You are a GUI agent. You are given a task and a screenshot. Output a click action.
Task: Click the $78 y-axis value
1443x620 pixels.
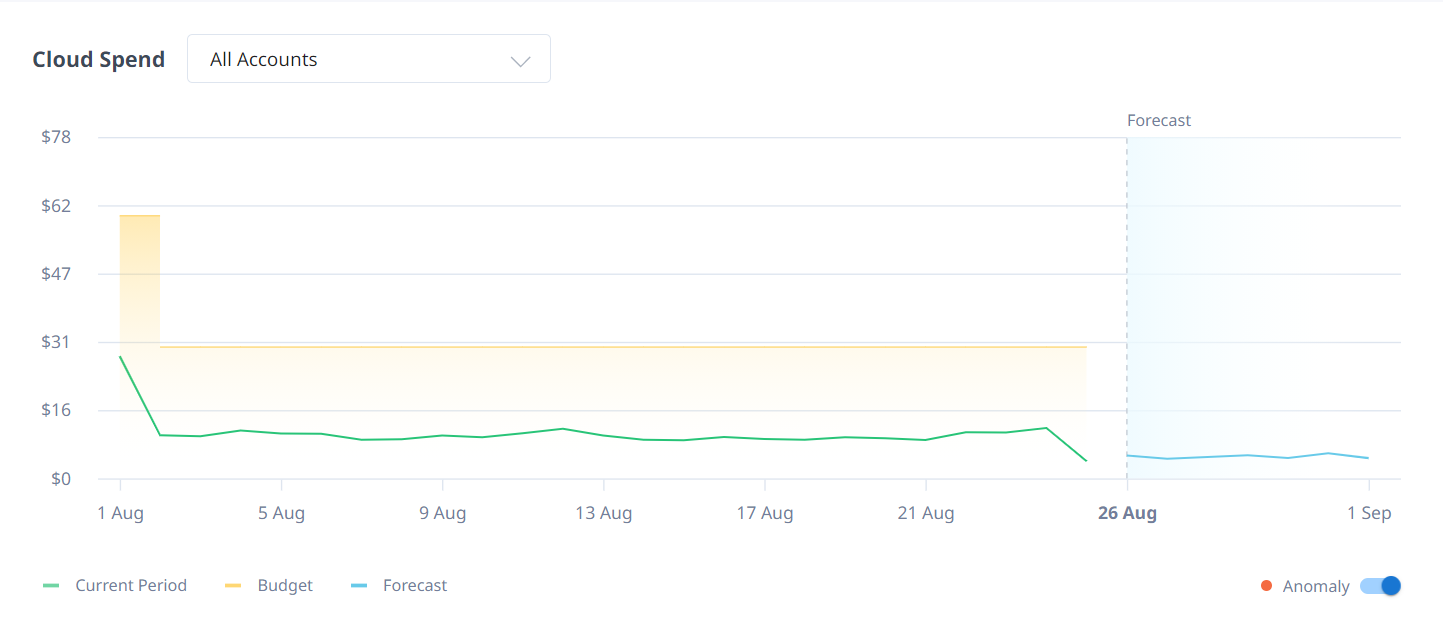tap(56, 137)
